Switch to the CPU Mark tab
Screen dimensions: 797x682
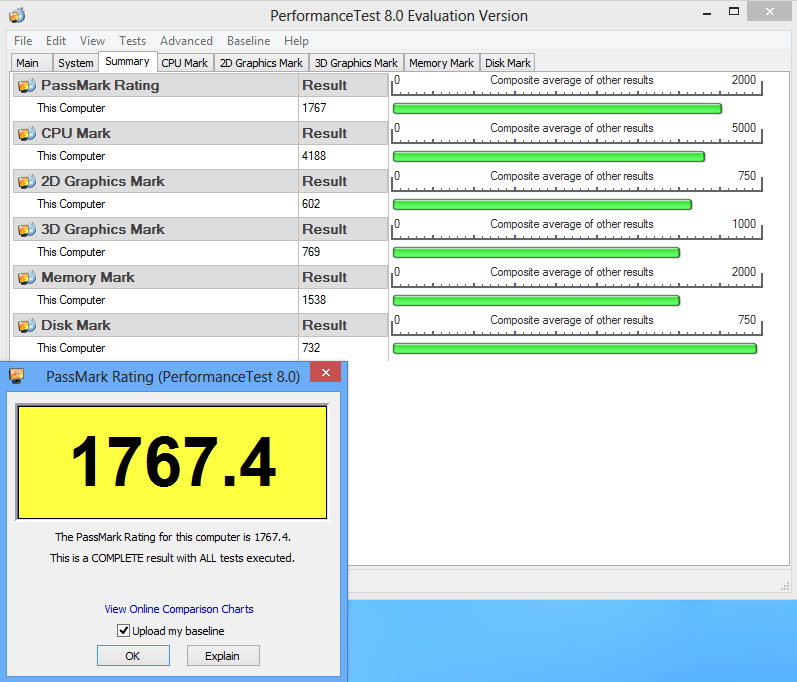[x=185, y=63]
